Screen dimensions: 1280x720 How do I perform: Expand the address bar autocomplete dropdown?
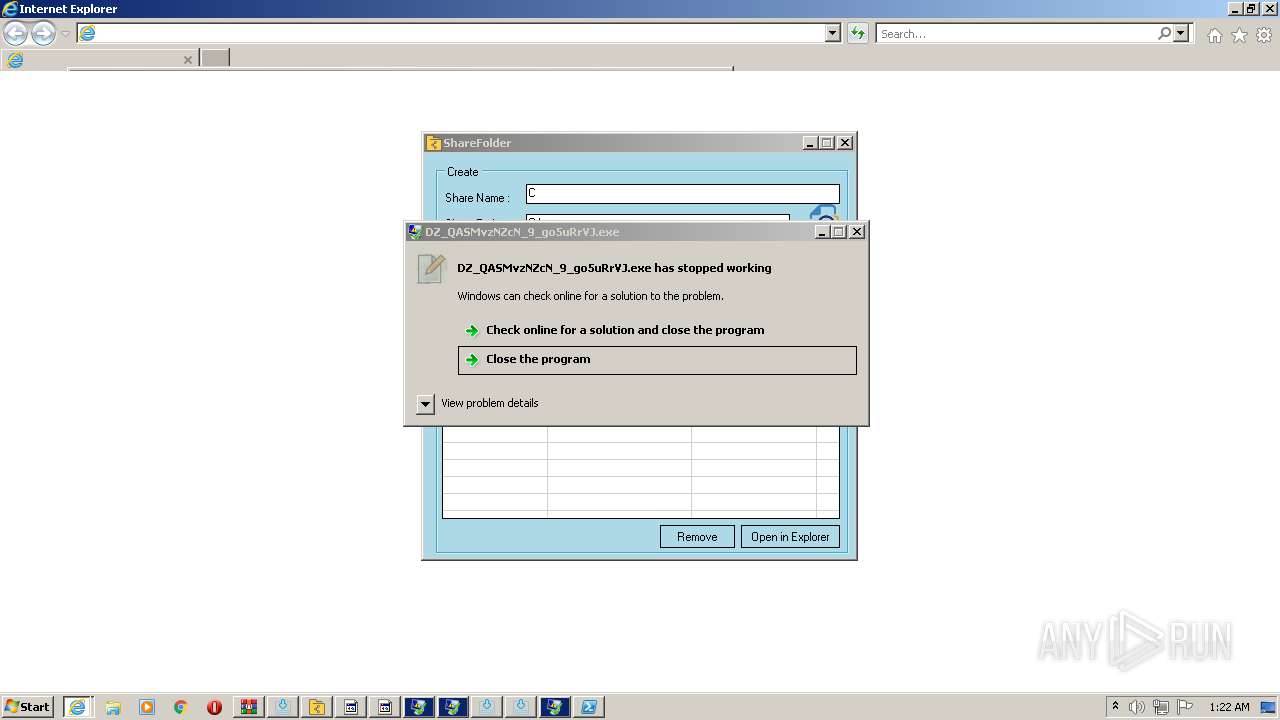(x=833, y=33)
